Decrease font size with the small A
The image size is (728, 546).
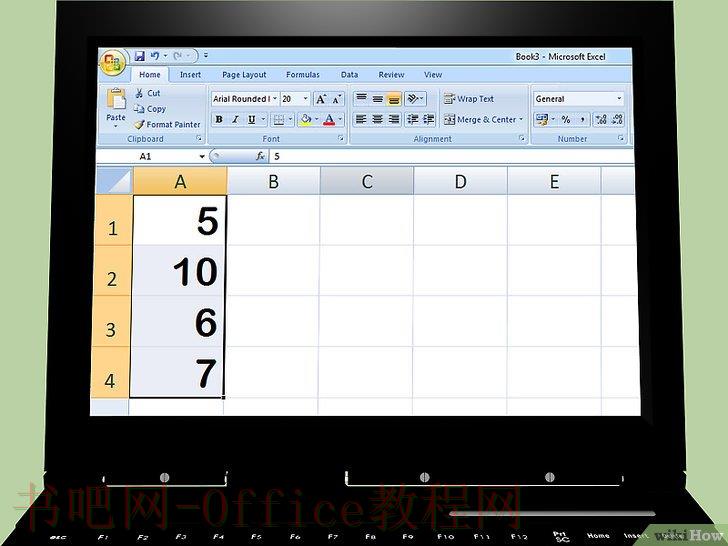point(337,99)
